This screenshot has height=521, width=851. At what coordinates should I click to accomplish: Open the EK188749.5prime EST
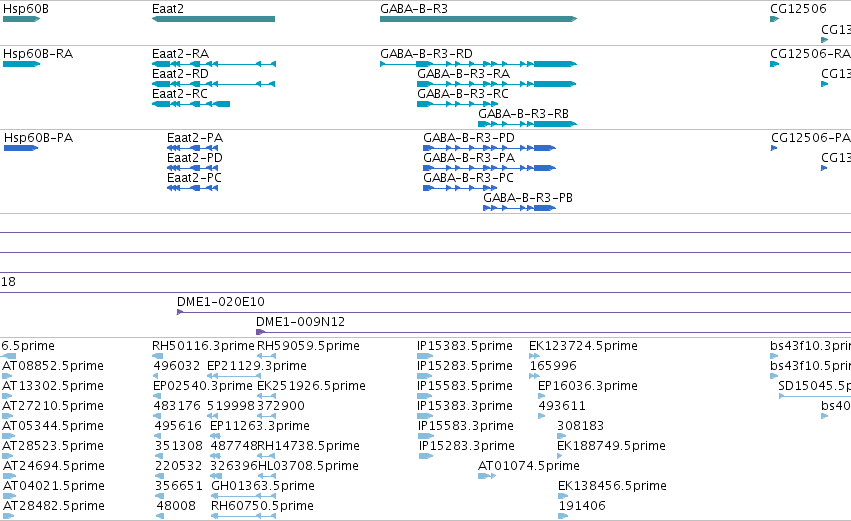click(x=611, y=446)
